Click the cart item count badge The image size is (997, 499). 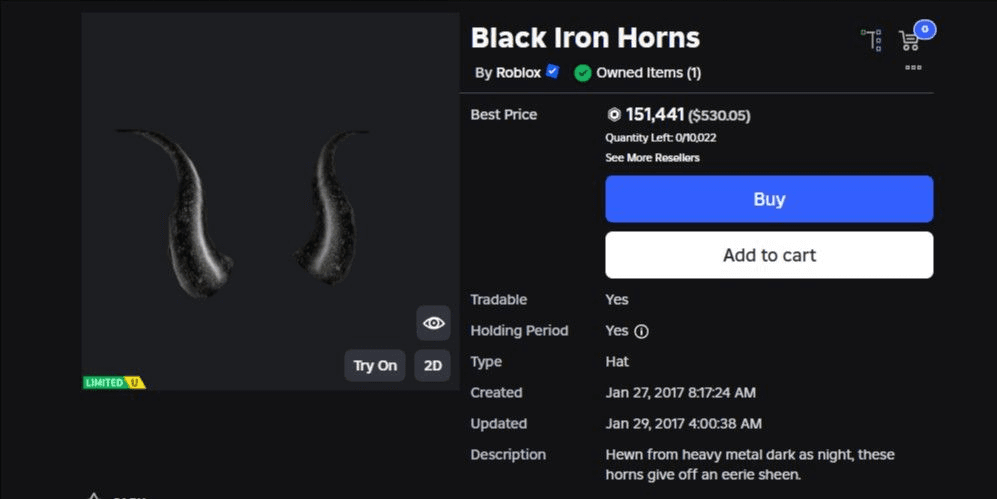(925, 29)
